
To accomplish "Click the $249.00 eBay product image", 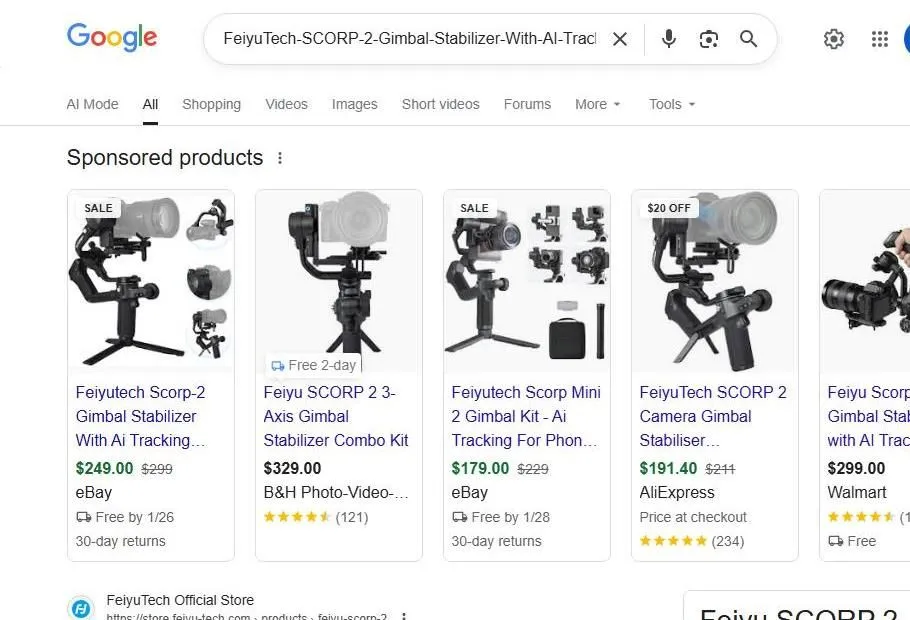I will (151, 281).
